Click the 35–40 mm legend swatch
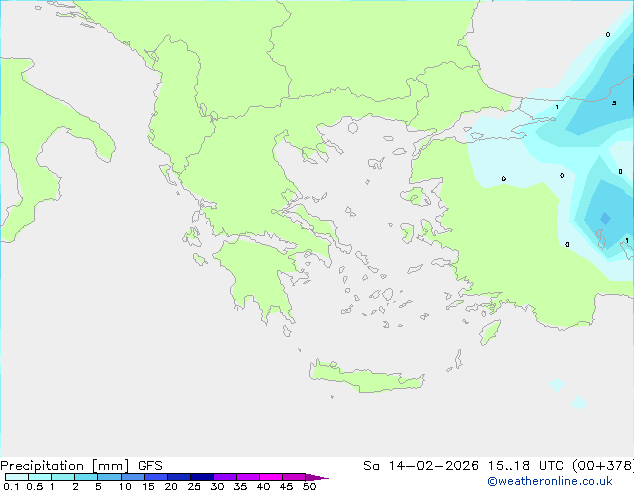 (x=247, y=477)
